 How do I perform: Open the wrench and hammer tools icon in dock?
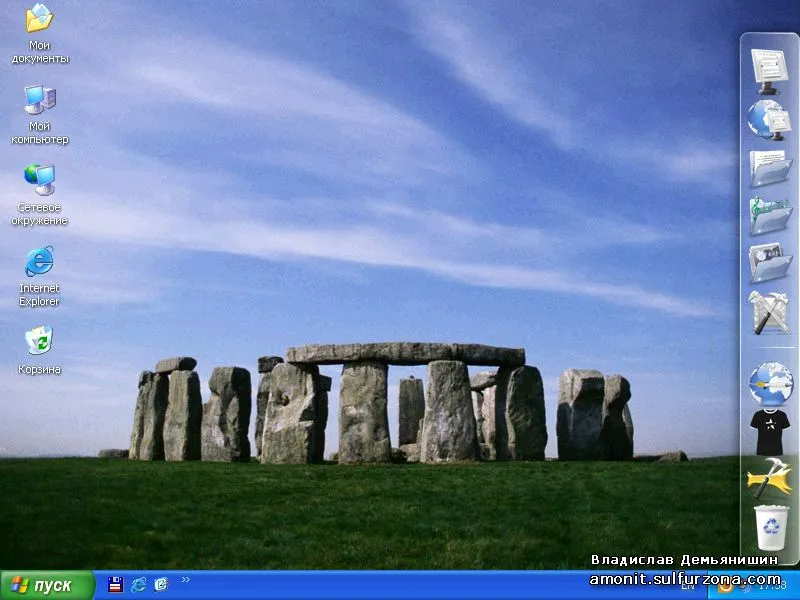[769, 312]
